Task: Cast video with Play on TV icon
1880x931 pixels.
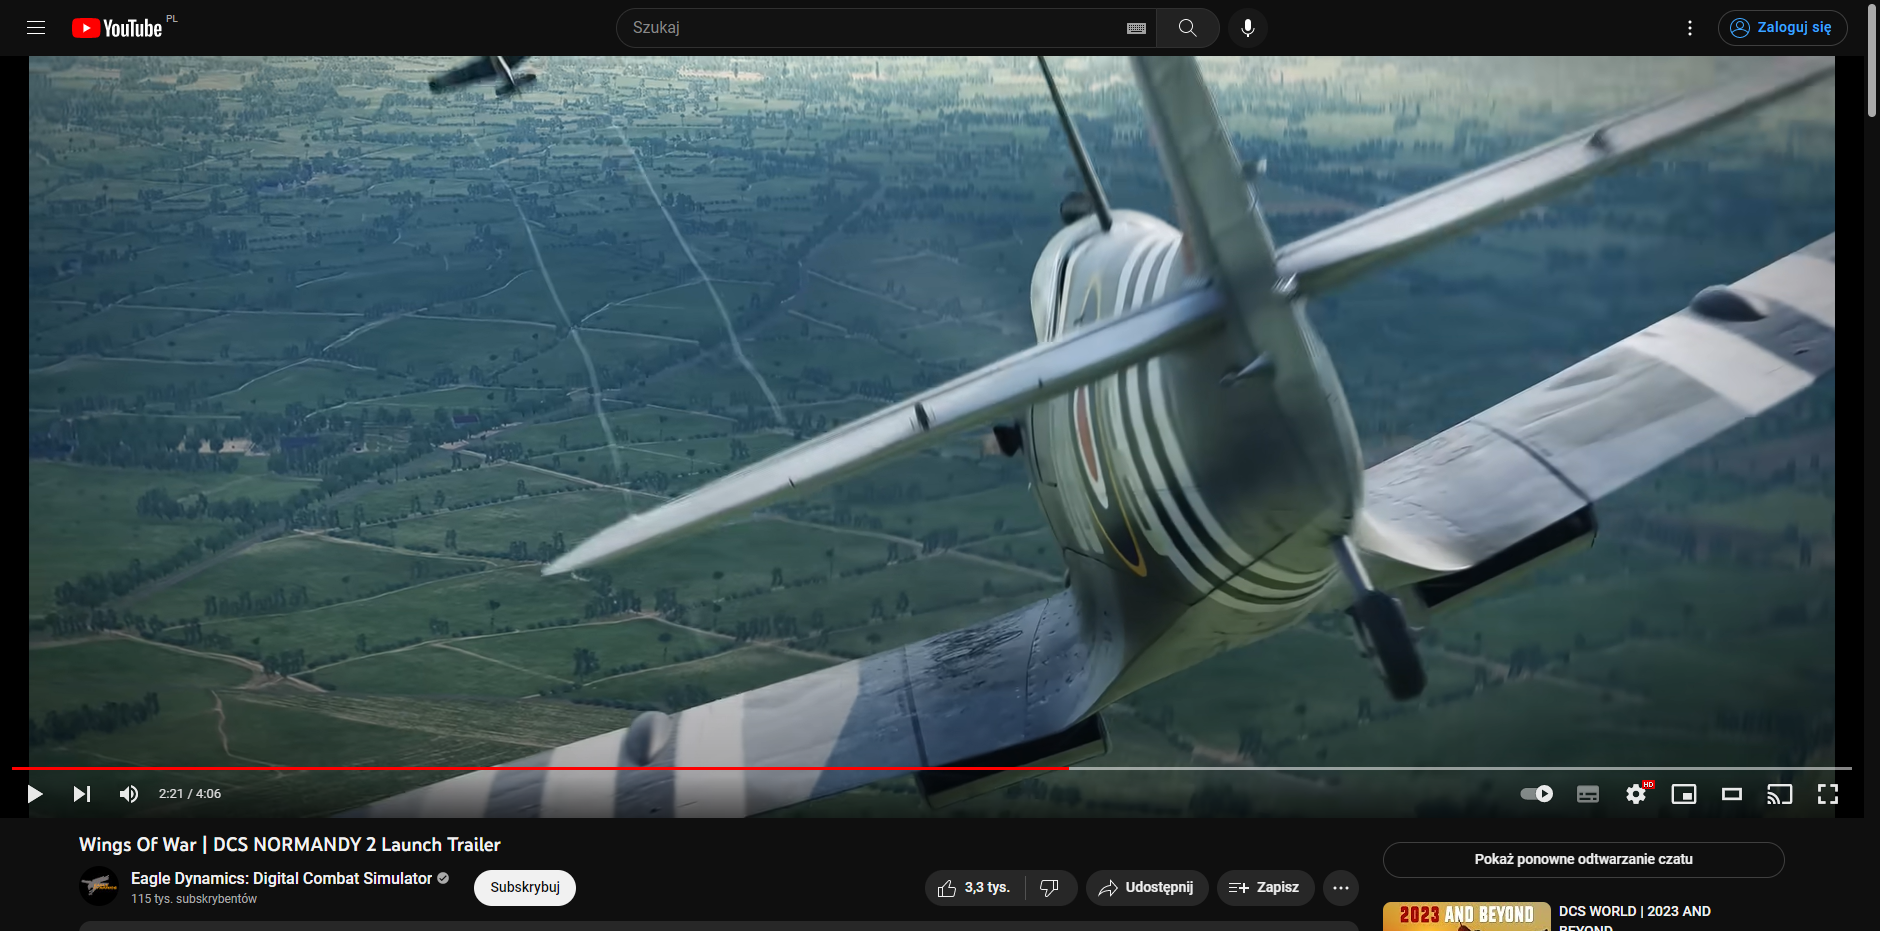Action: click(1780, 794)
